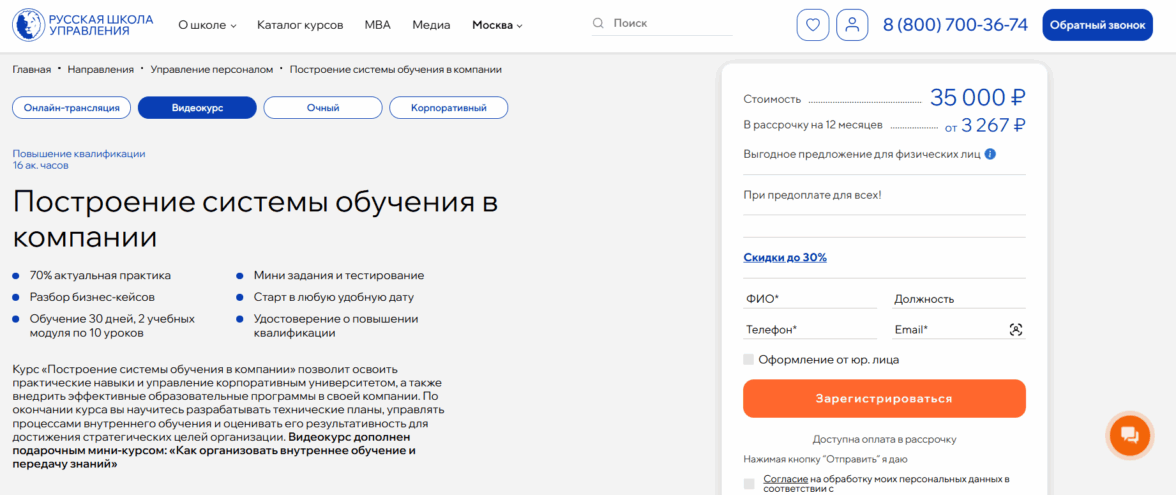The width and height of the screenshot is (1176, 495).
Task: Open the Москва city selector
Action: click(x=497, y=25)
